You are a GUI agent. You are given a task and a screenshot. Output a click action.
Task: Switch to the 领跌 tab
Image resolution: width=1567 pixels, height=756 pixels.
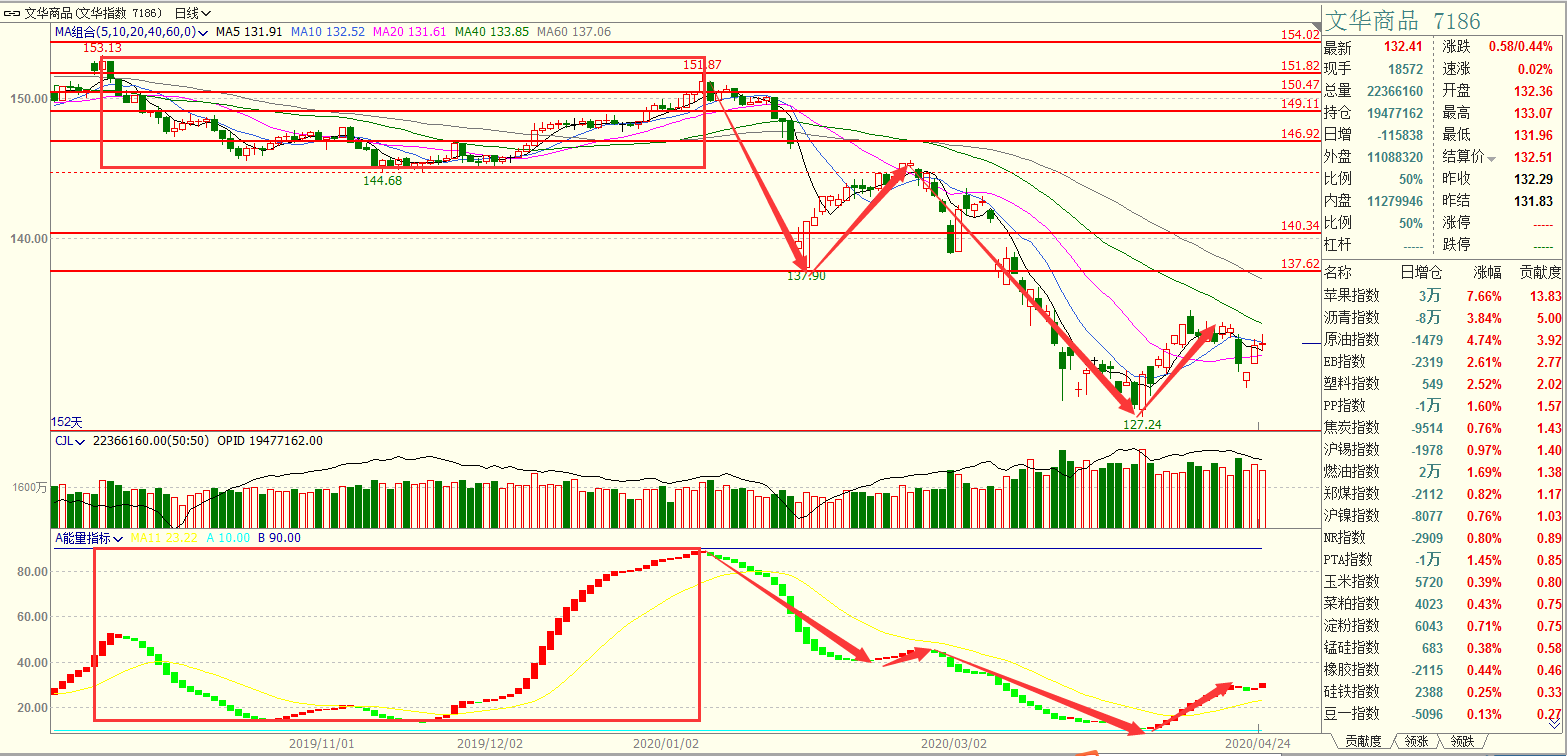[1461, 742]
